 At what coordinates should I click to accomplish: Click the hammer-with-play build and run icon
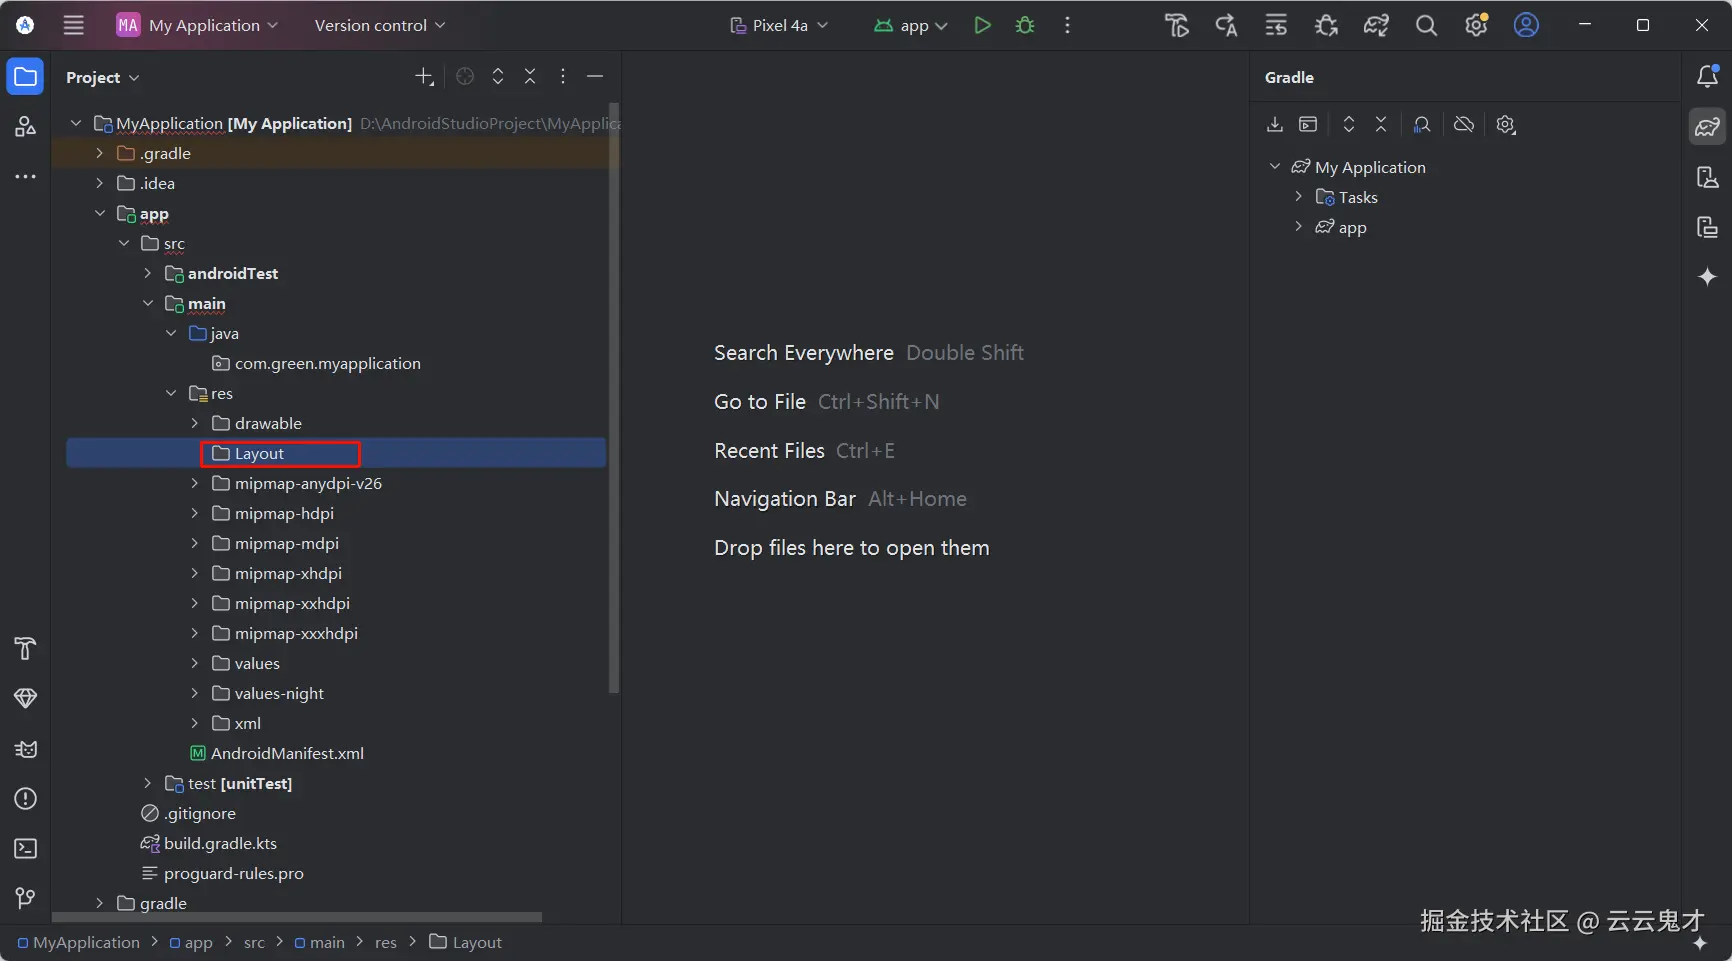point(1177,25)
